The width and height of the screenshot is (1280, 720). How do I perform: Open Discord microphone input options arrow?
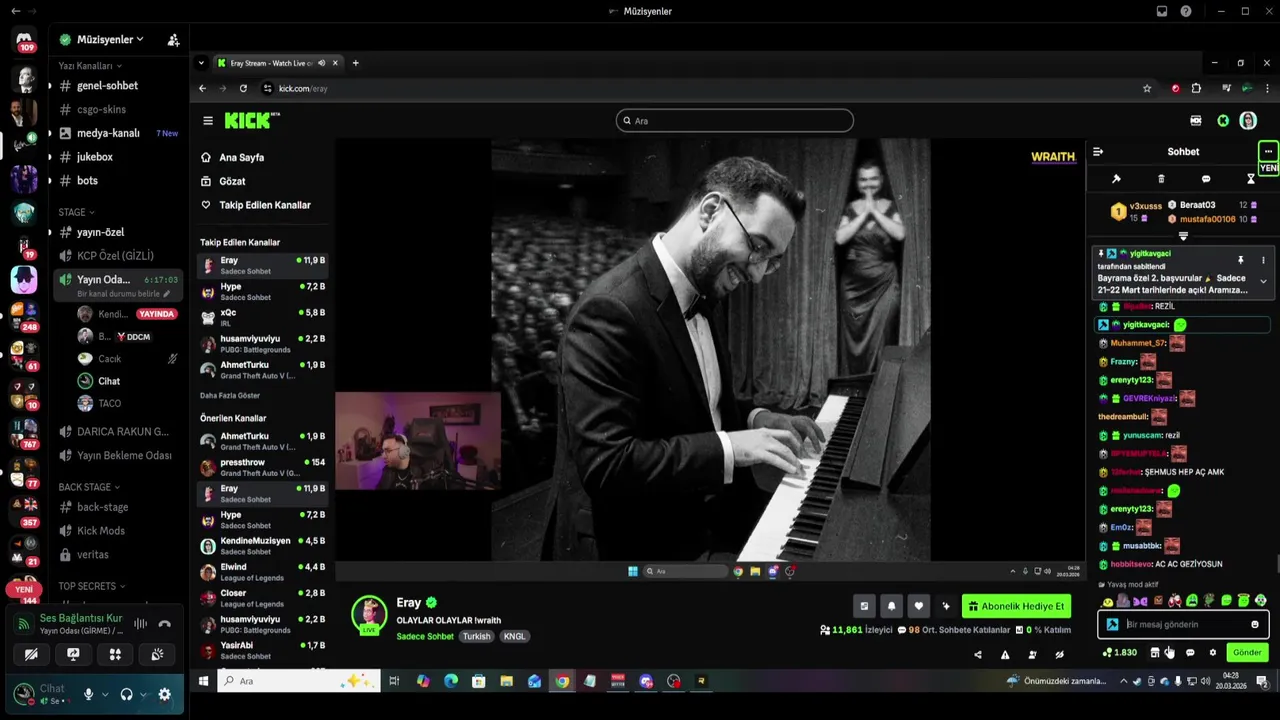click(104, 695)
